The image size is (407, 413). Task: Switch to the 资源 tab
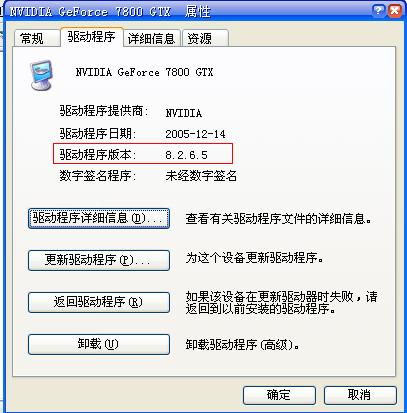205,38
